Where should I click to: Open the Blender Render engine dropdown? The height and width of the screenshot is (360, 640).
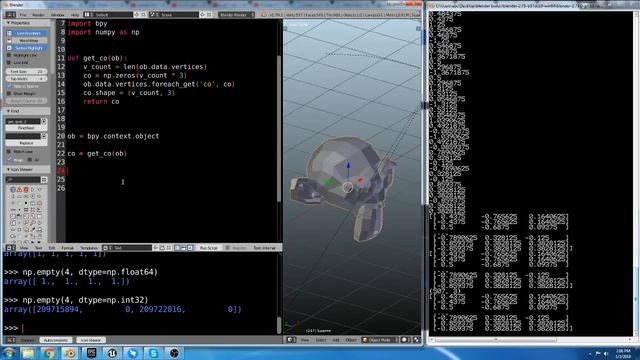click(x=236, y=15)
